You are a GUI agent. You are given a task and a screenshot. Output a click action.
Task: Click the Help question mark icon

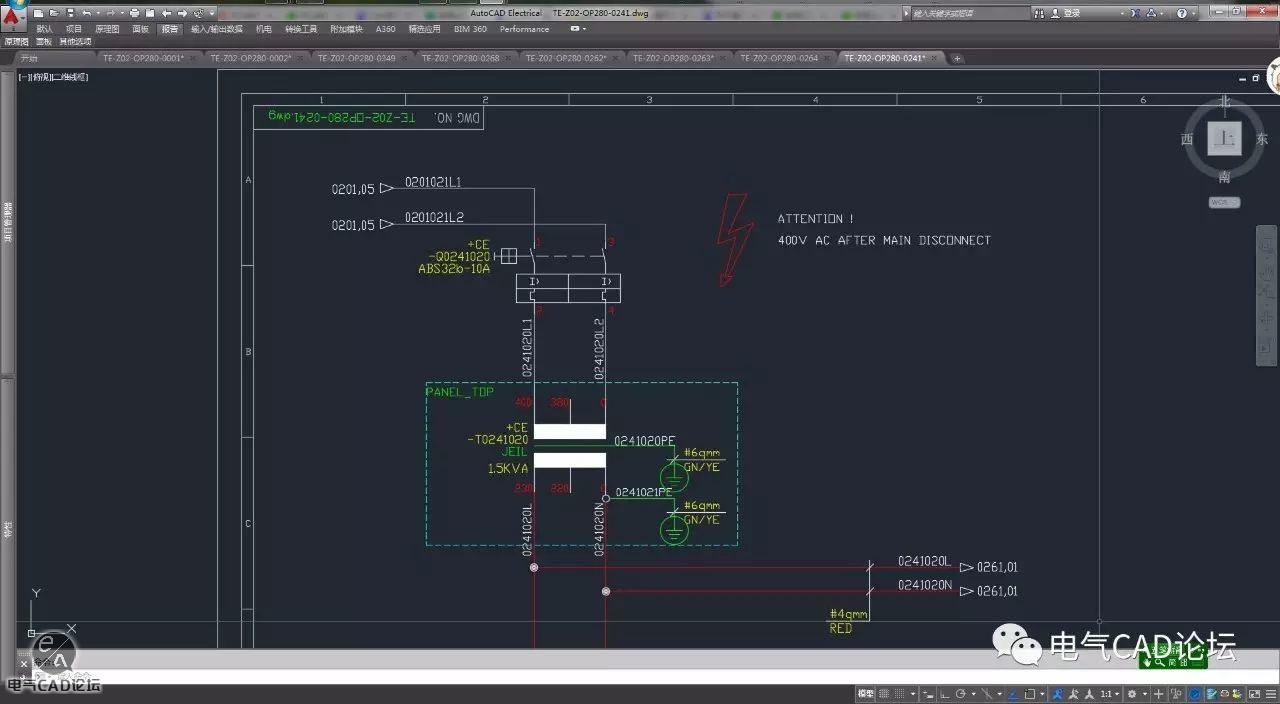pos(1181,13)
